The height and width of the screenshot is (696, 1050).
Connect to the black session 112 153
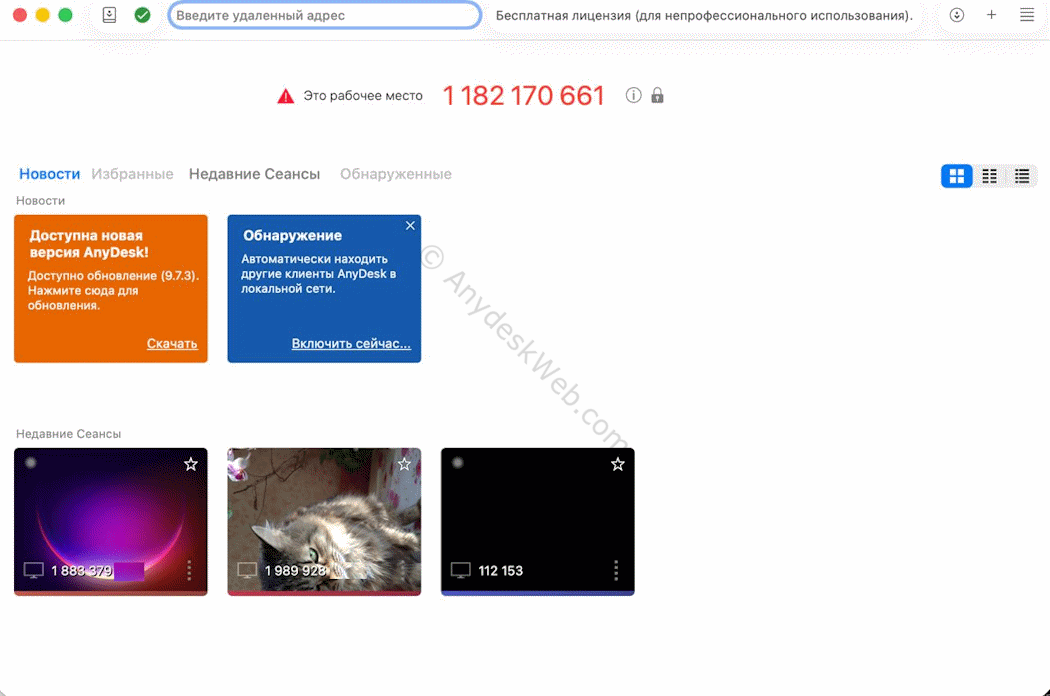[538, 522]
